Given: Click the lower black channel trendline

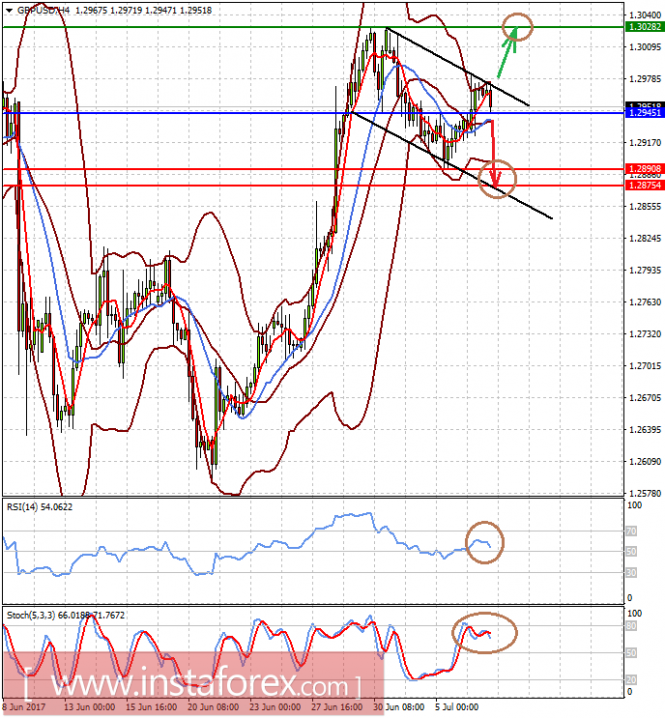Looking at the screenshot, I should (451, 165).
